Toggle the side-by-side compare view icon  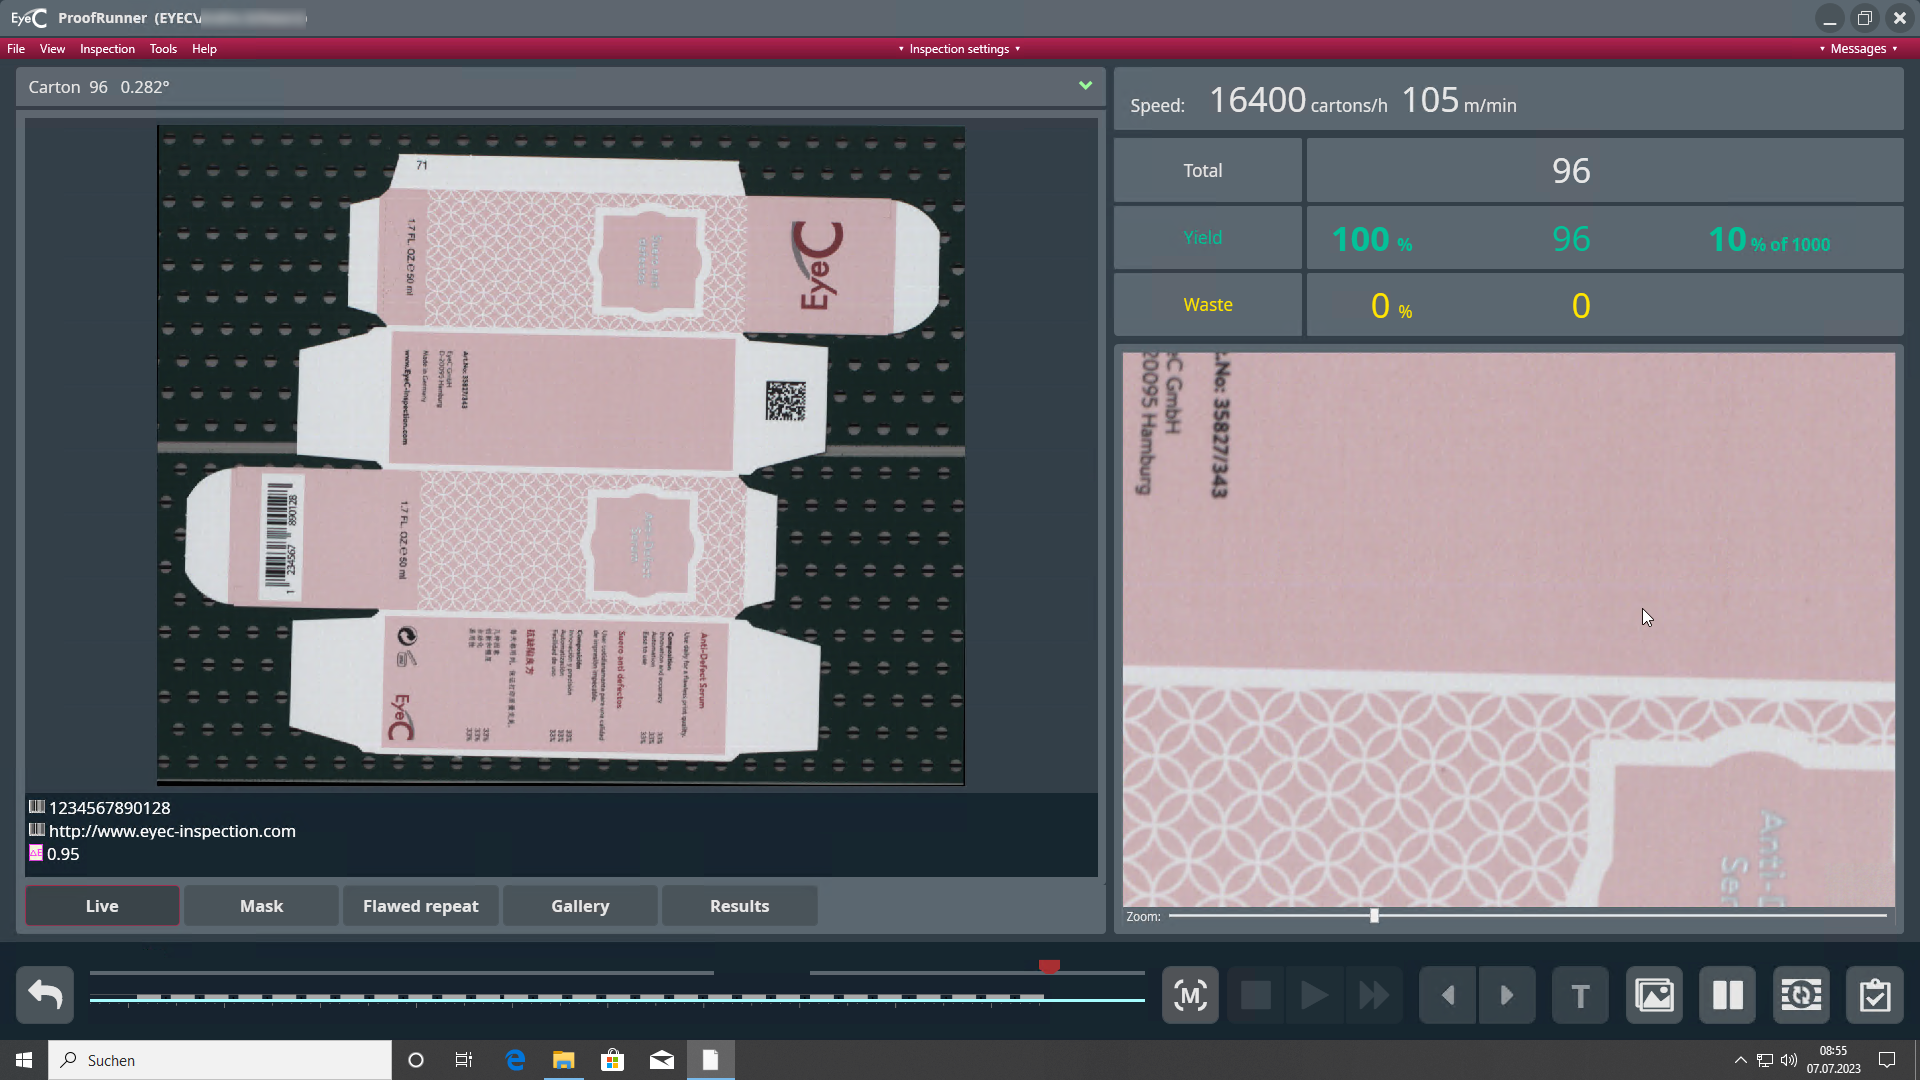coord(1727,995)
